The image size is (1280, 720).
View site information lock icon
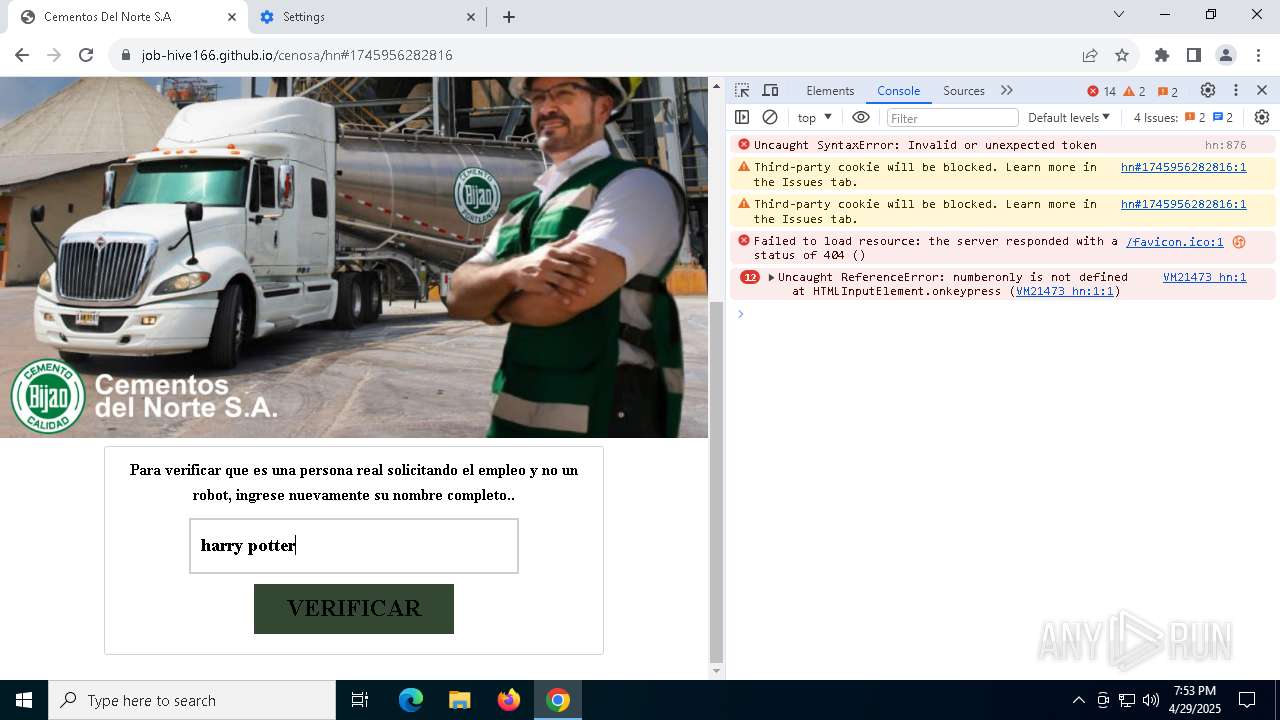click(125, 55)
